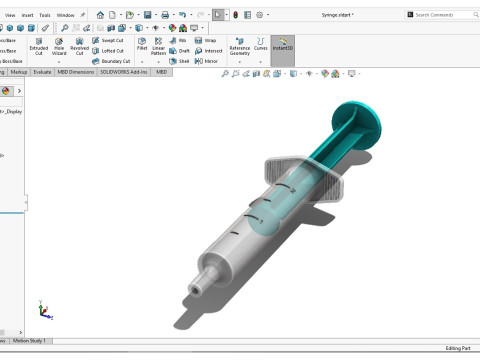480x360 pixels.
Task: Click Apply Scene icon in the heads-up toolbar
Action: coord(335,74)
